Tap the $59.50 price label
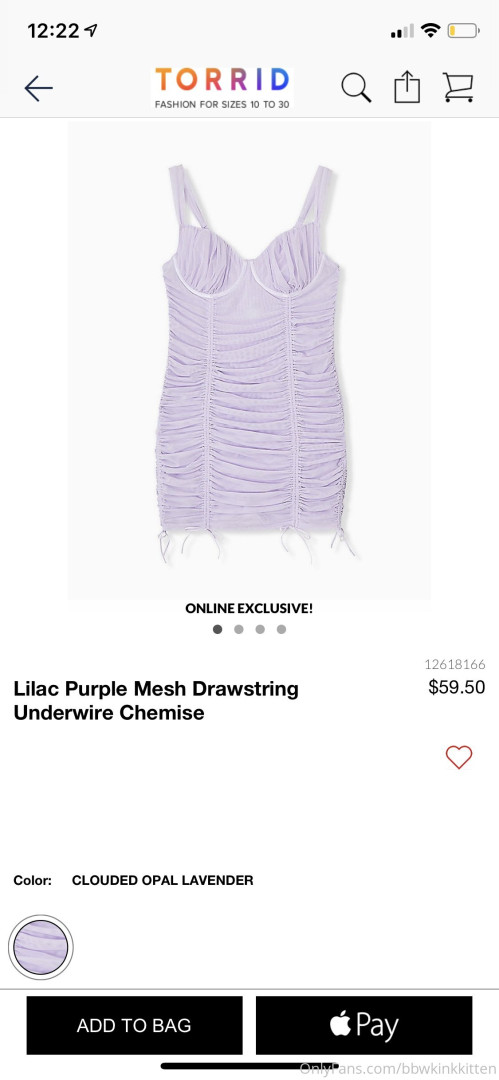 pyautogui.click(x=457, y=687)
